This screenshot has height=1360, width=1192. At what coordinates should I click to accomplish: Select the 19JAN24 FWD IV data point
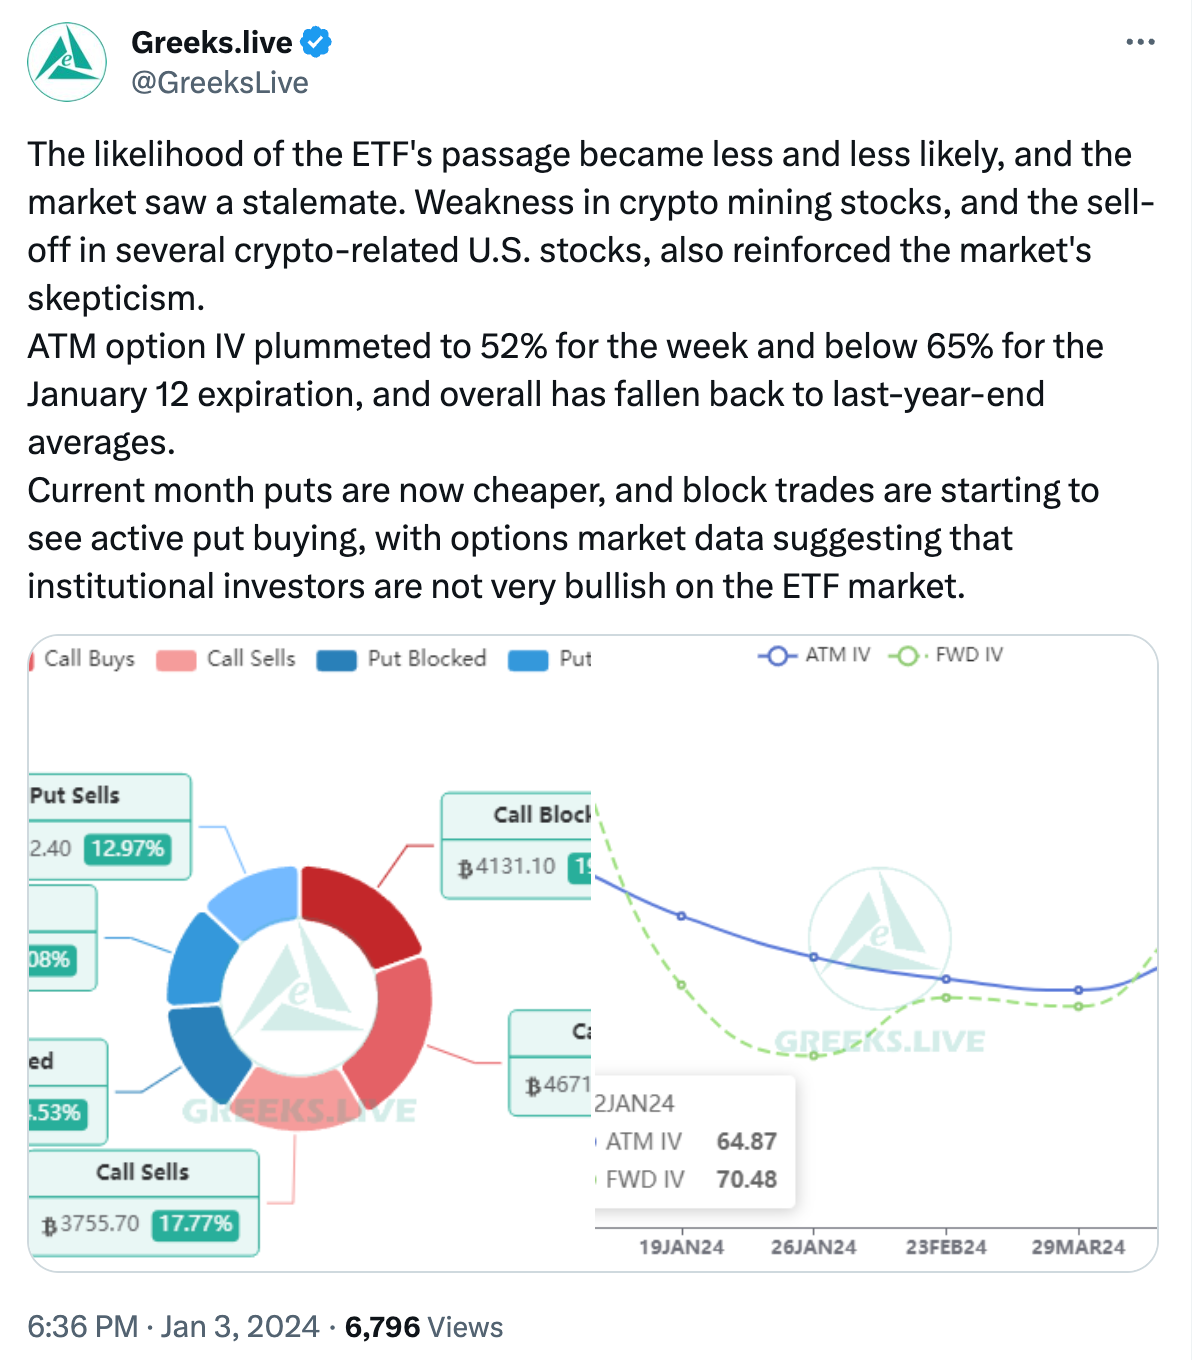tap(682, 985)
